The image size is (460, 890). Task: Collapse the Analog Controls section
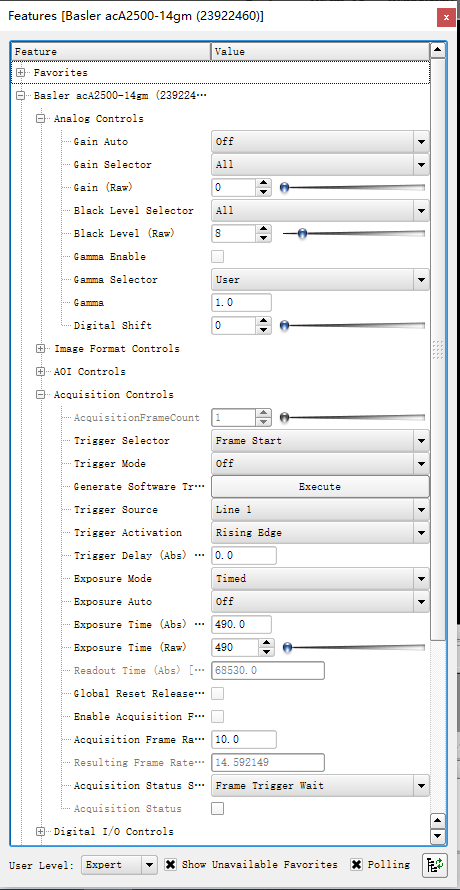pyautogui.click(x=40, y=119)
